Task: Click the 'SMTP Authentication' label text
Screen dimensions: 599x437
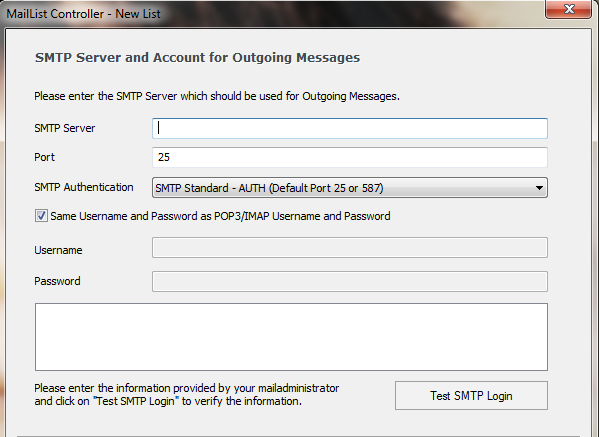Action: pyautogui.click(x=84, y=187)
